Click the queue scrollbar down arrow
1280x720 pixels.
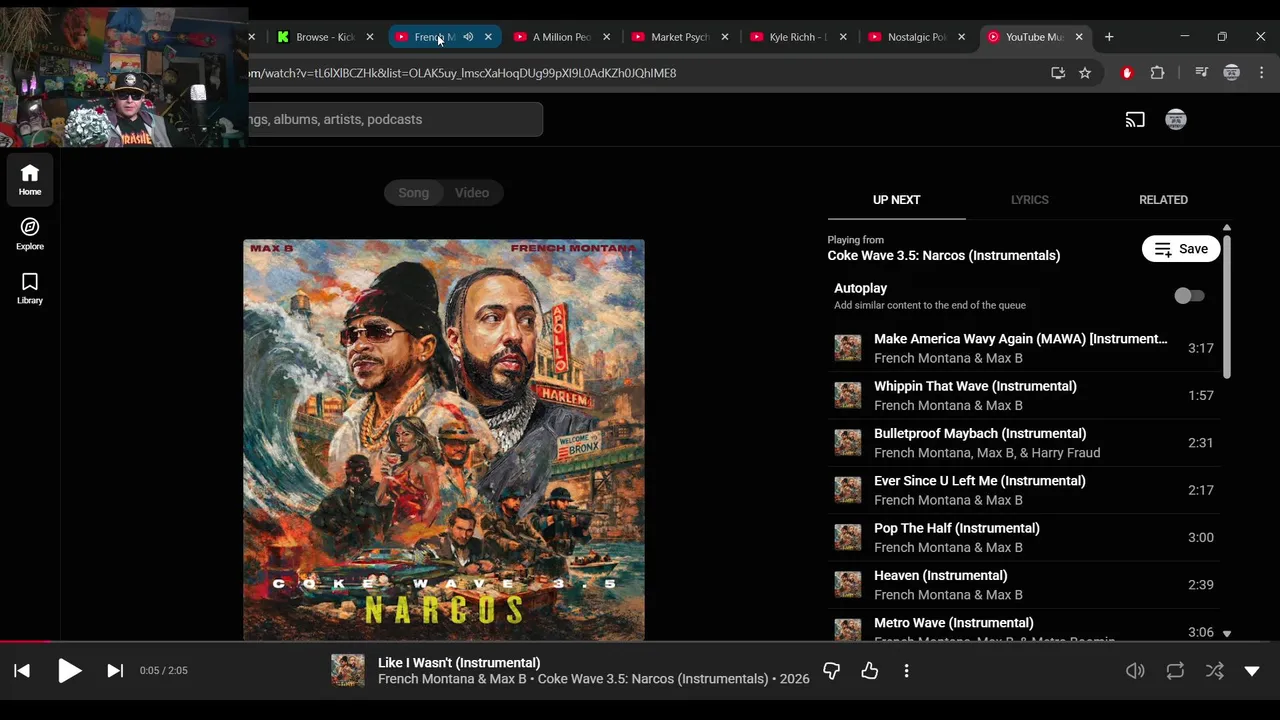point(1227,633)
